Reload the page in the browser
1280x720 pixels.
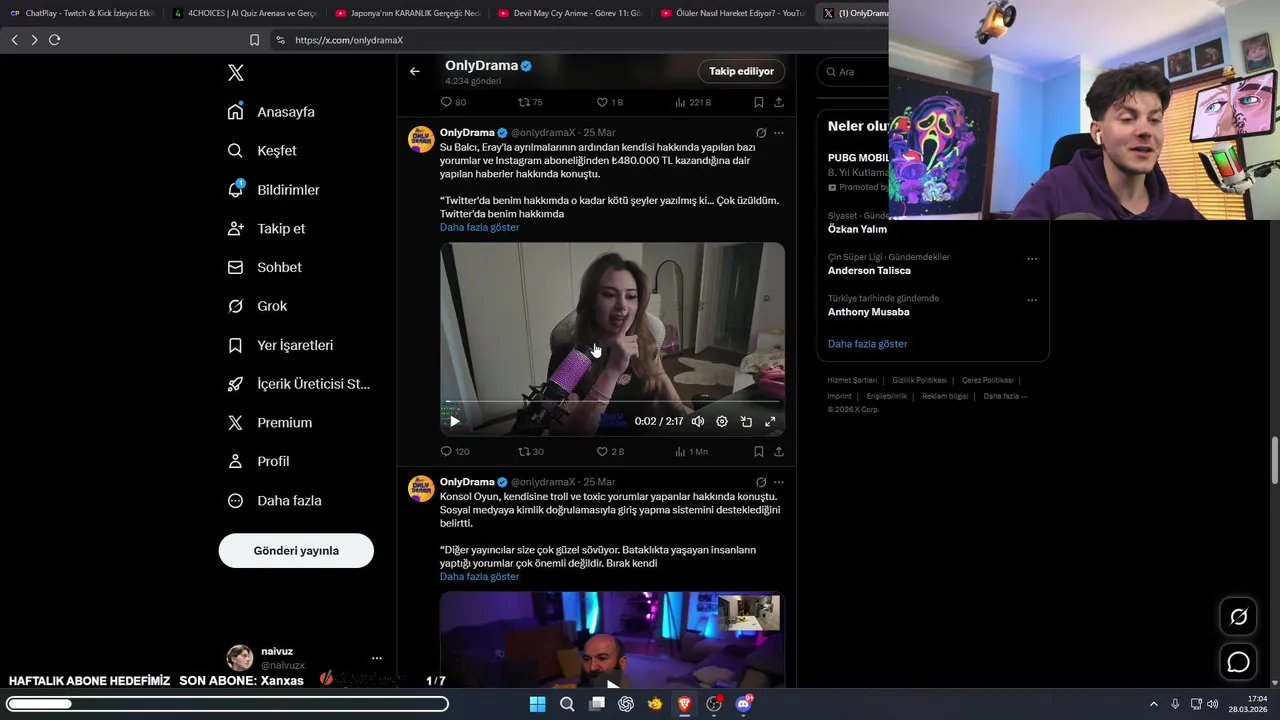click(x=54, y=40)
